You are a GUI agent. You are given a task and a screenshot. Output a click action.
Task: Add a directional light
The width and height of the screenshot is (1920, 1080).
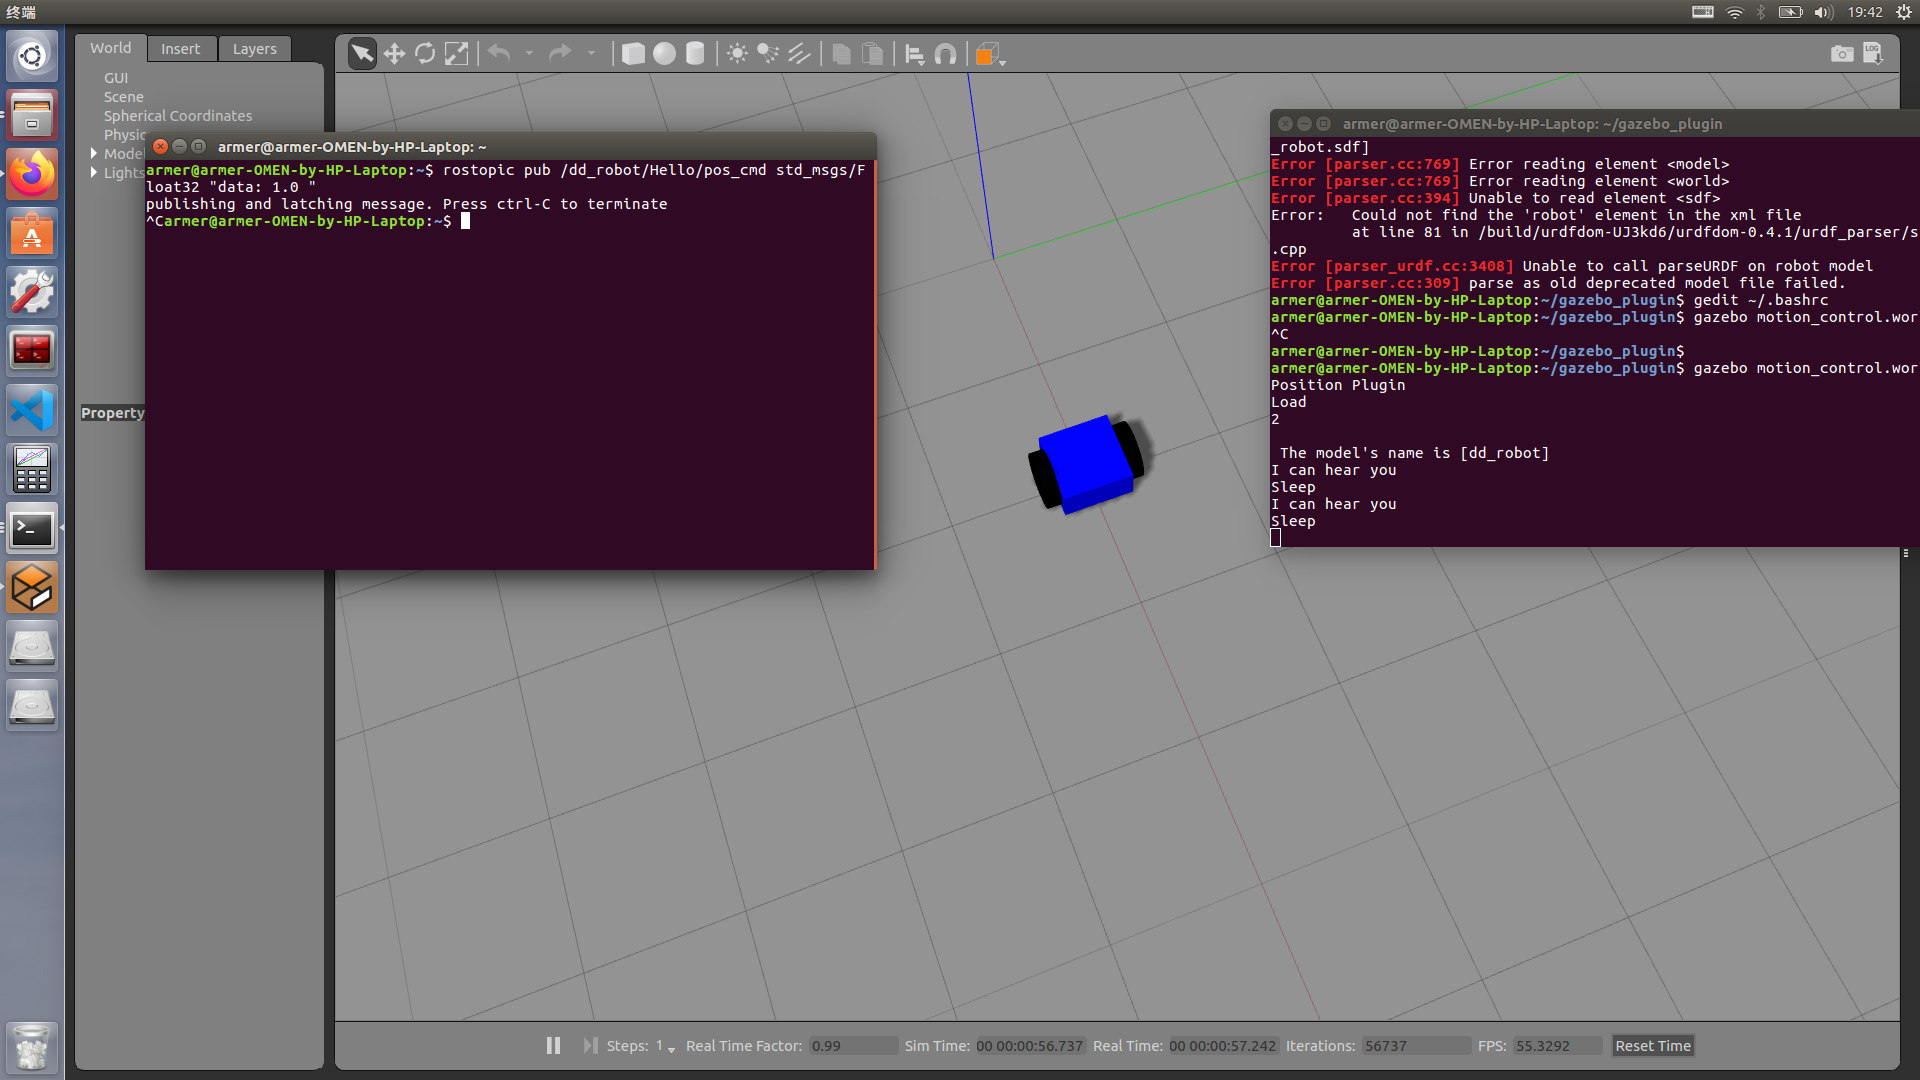[799, 54]
